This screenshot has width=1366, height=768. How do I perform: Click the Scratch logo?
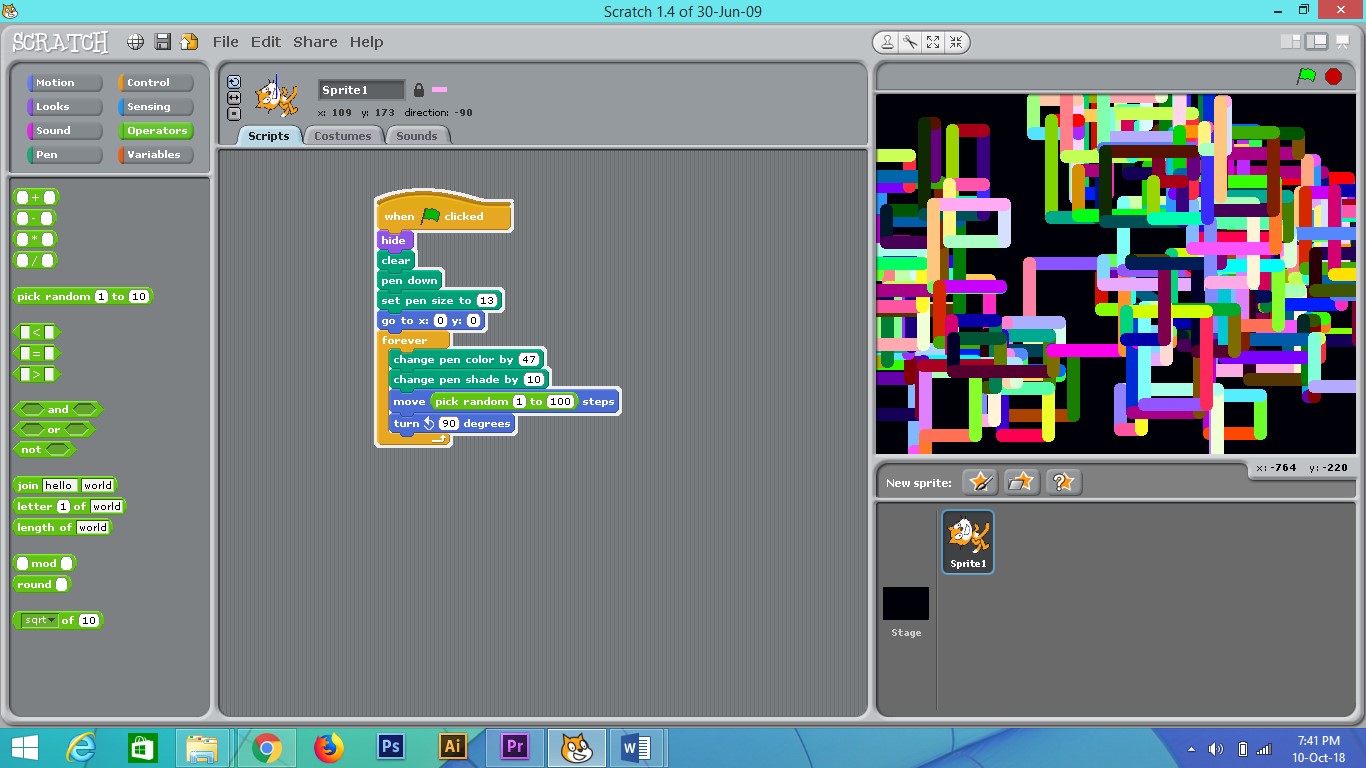pos(60,42)
